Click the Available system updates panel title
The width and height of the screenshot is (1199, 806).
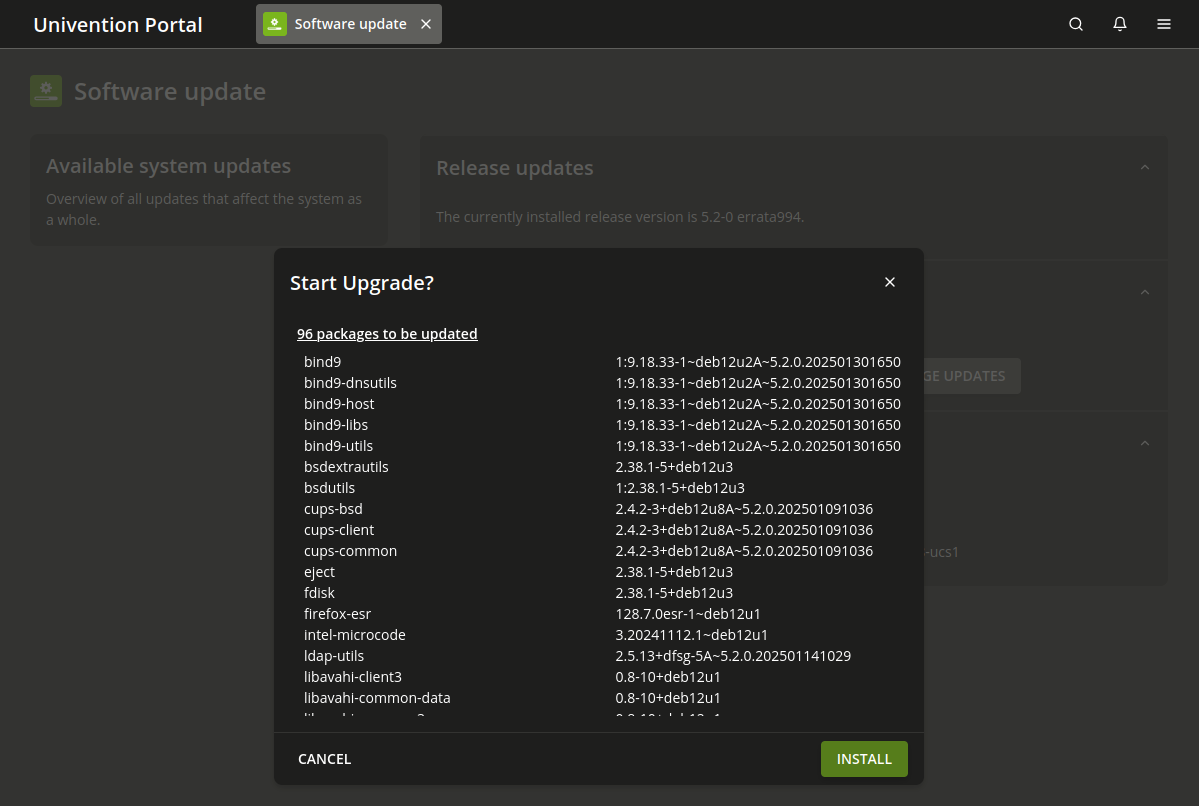(x=168, y=166)
